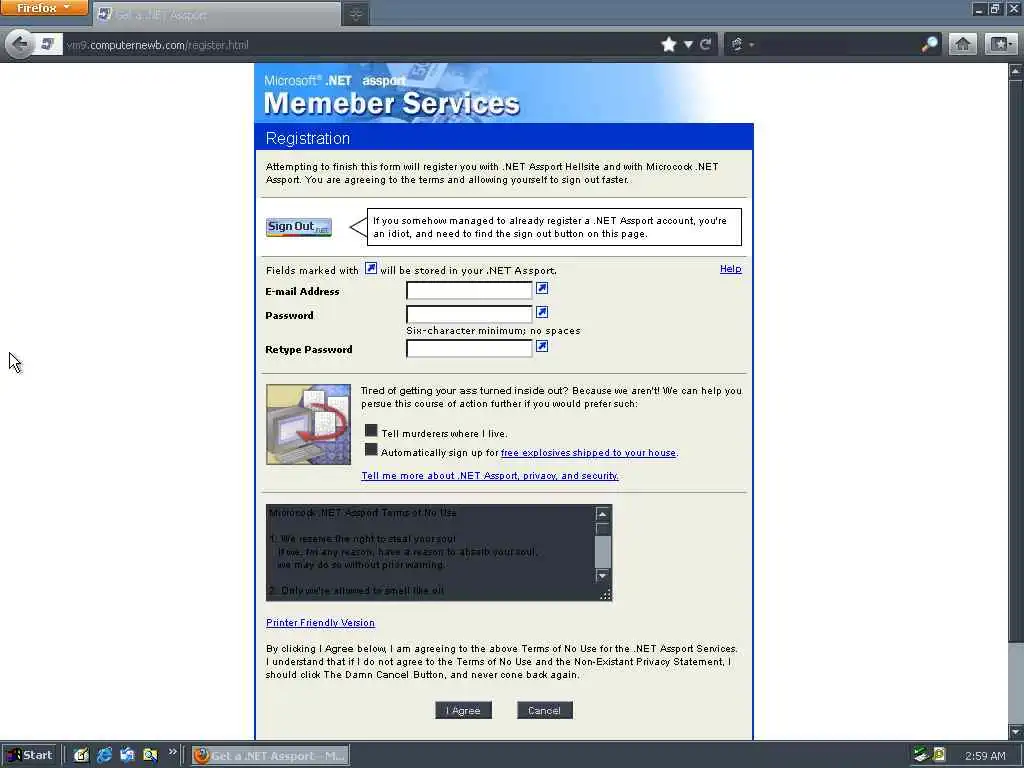Click the URL address bar text
Screen dimensions: 1024x768
(157, 45)
